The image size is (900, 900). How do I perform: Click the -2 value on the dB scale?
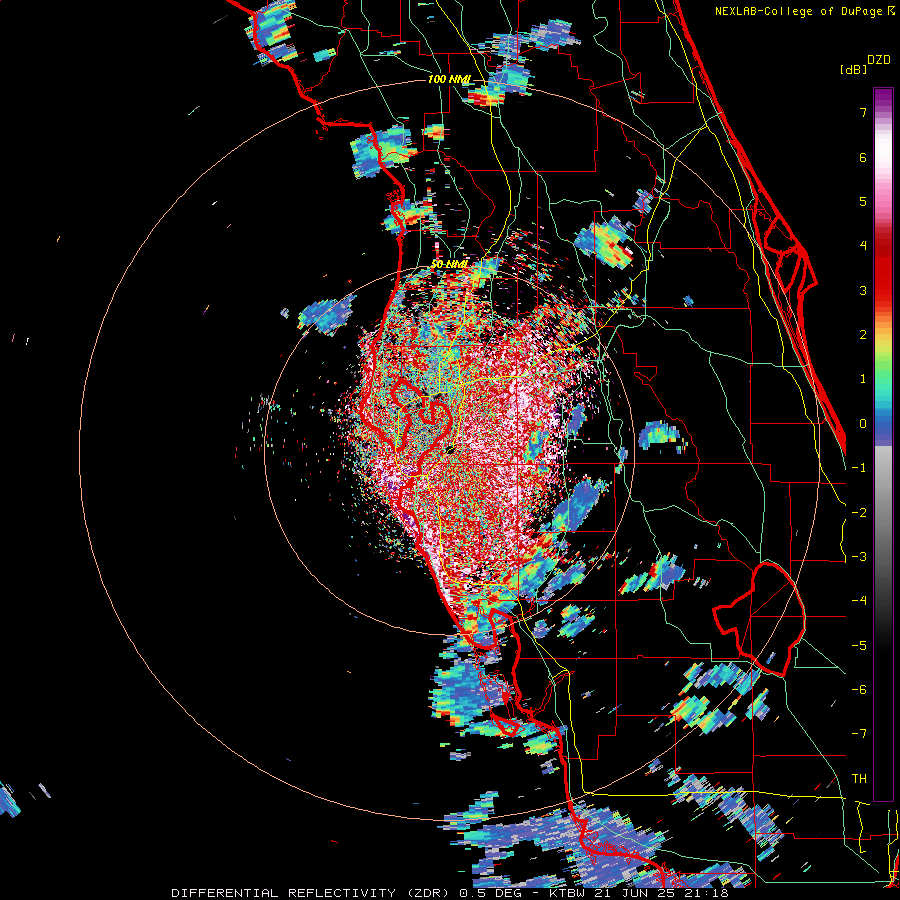click(x=859, y=513)
